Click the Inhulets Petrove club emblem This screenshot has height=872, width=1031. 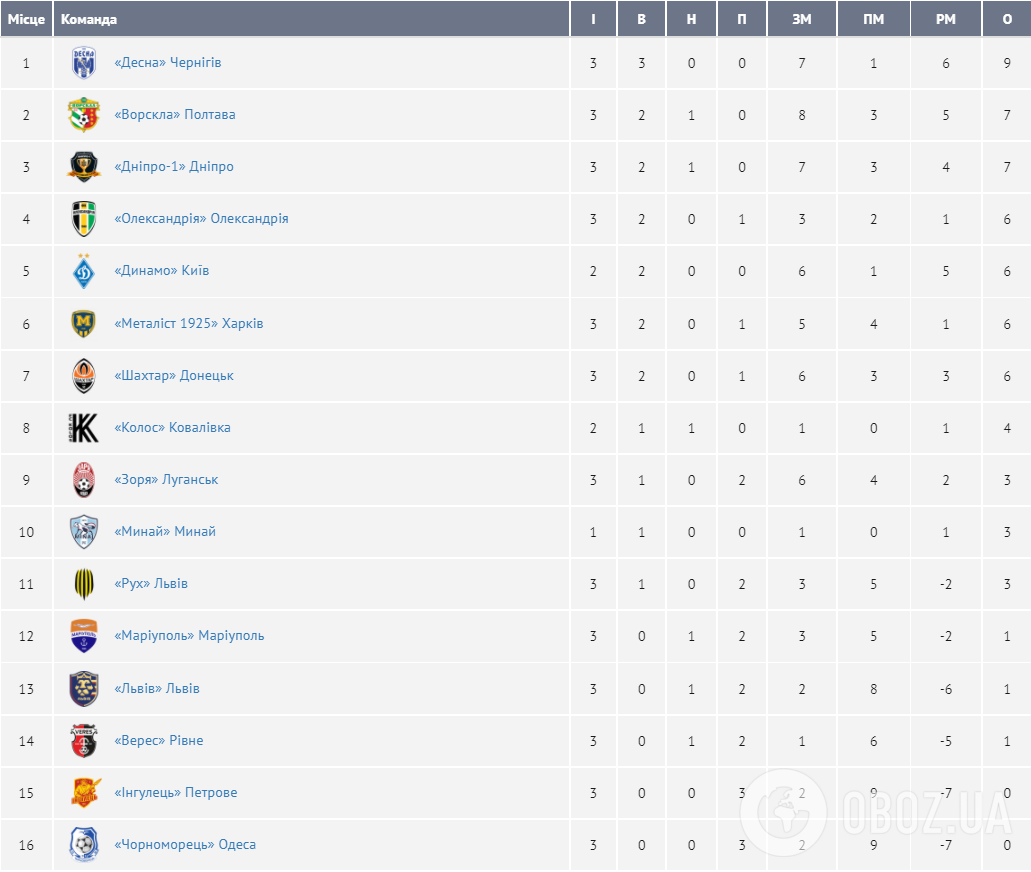[x=84, y=793]
